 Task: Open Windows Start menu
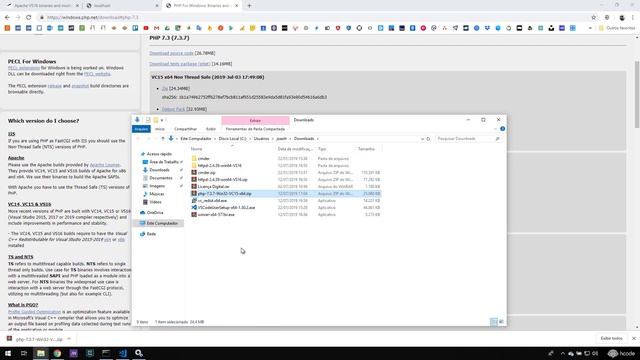(8, 353)
